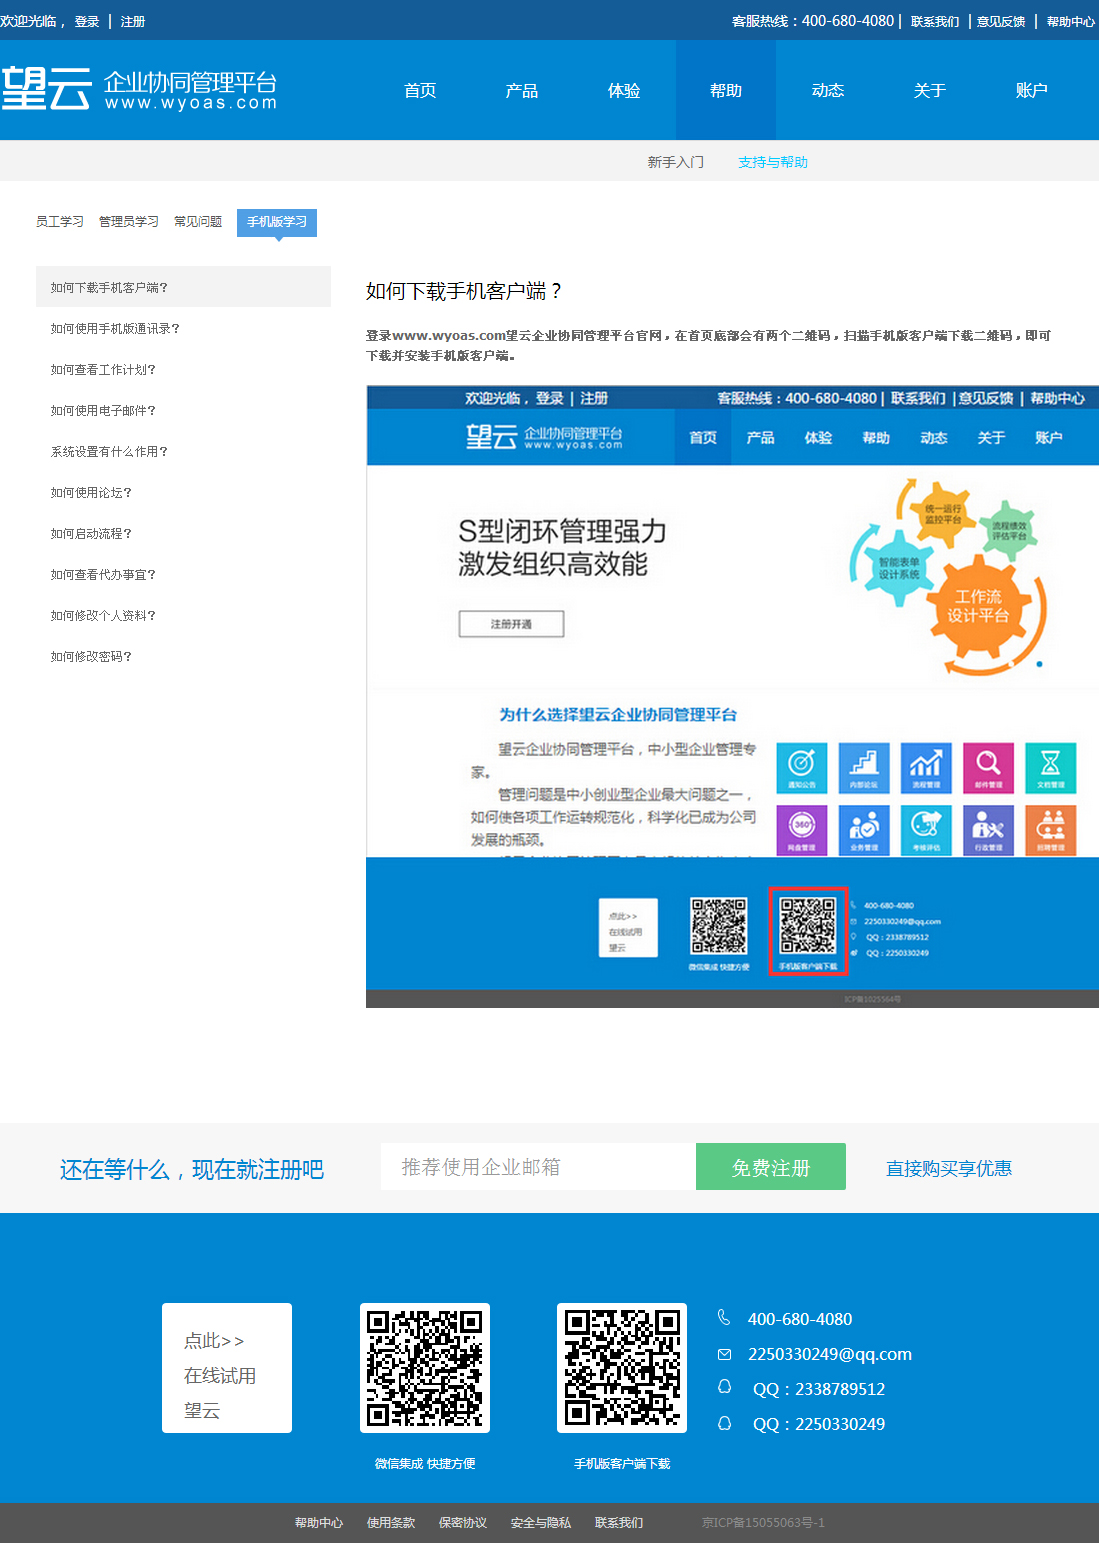Click the text 还在等什么,现在就注册吧

click(192, 1169)
